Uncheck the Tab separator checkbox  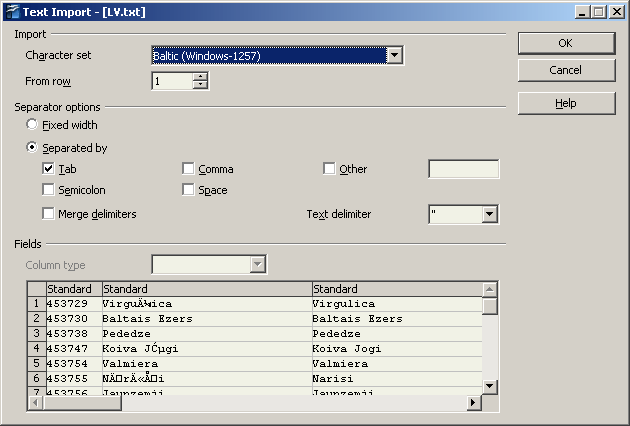click(48, 168)
